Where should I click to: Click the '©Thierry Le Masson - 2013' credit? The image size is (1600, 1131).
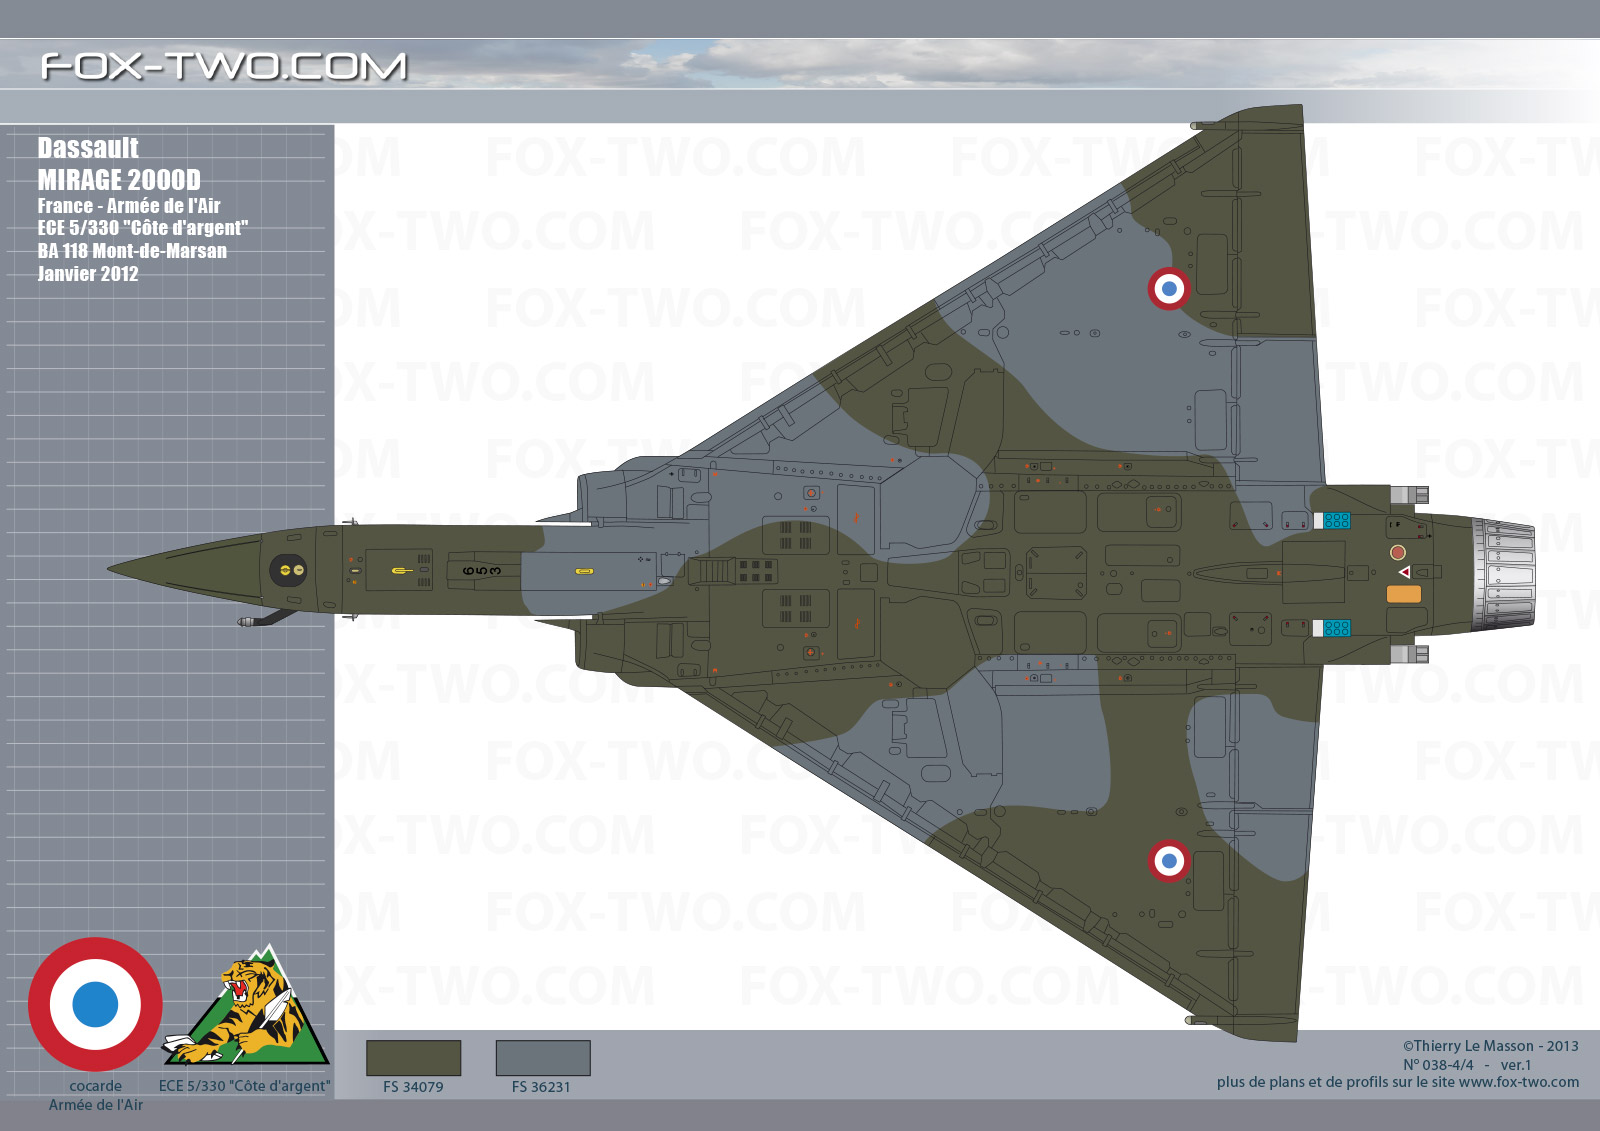click(1490, 1046)
